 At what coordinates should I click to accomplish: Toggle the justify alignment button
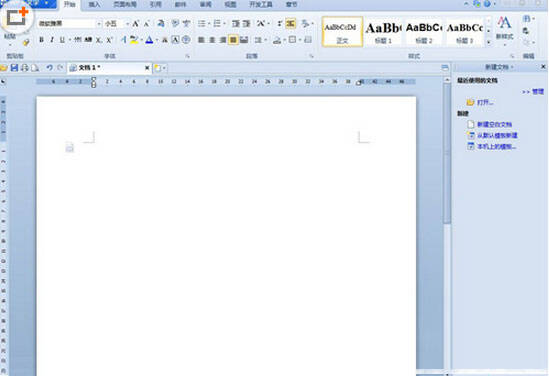click(233, 40)
